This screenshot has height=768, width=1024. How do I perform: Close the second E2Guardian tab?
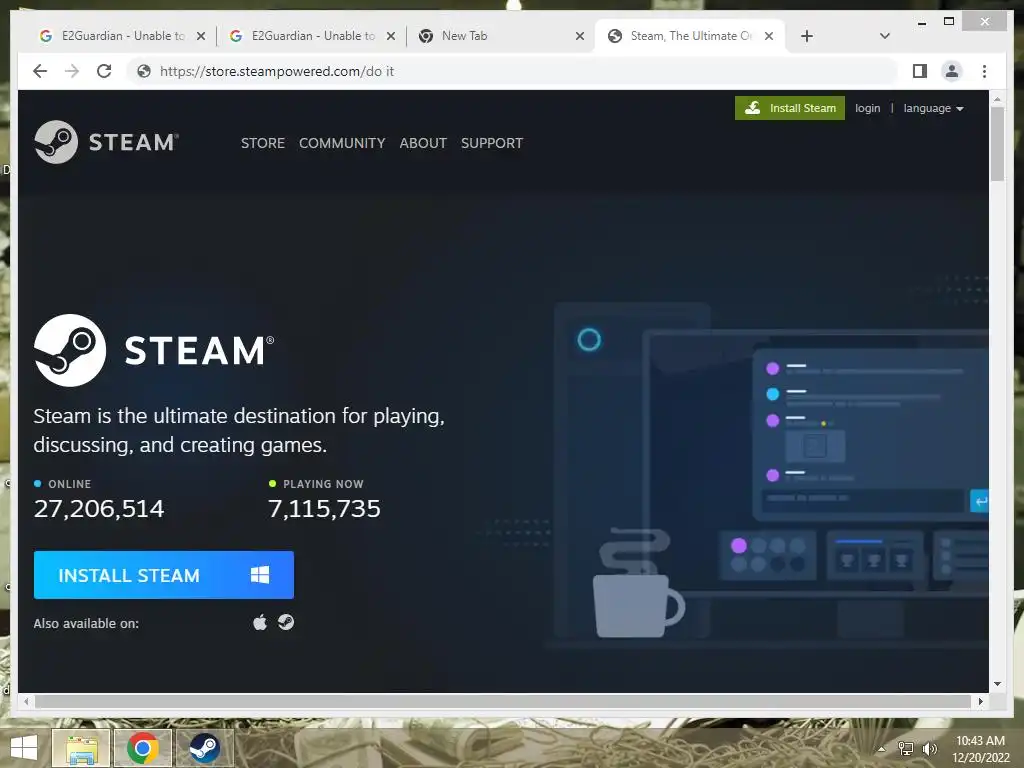(391, 36)
